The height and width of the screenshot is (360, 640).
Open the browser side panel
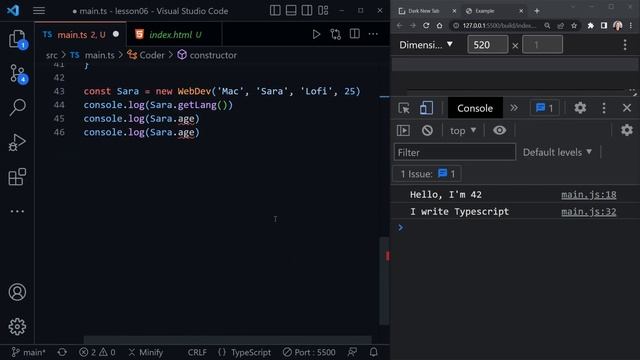pos(604,25)
